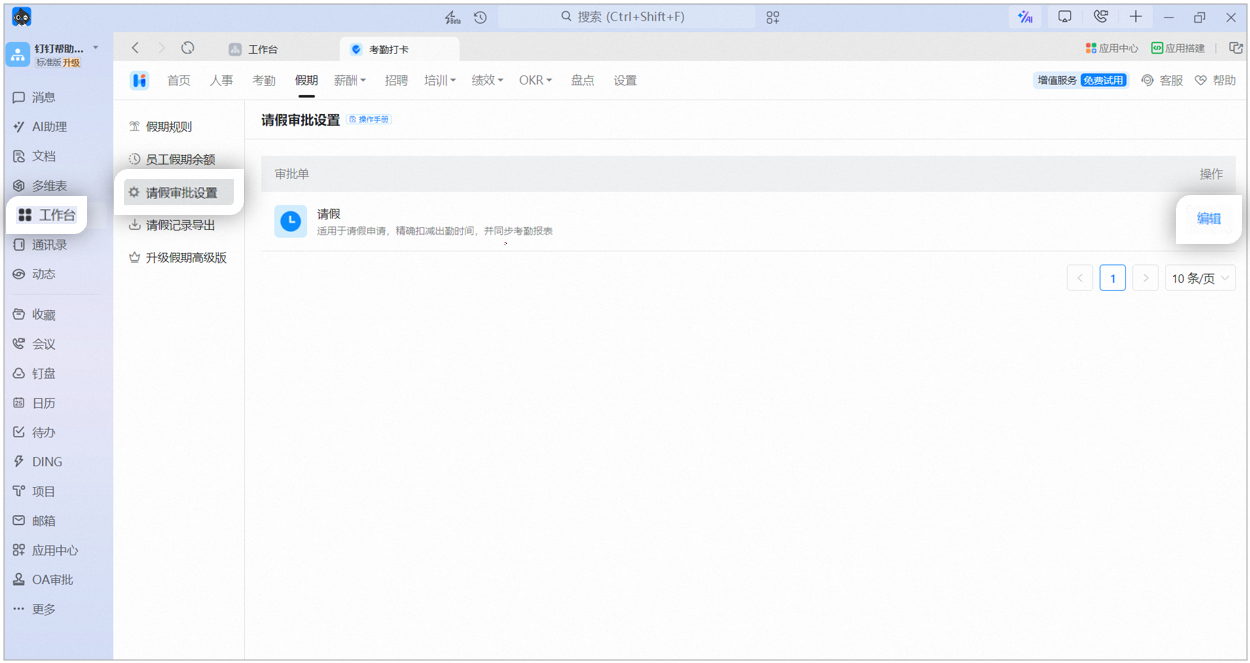The image size is (1250, 663).
Task: Click the 升级 upgrade link
Action: (71, 63)
